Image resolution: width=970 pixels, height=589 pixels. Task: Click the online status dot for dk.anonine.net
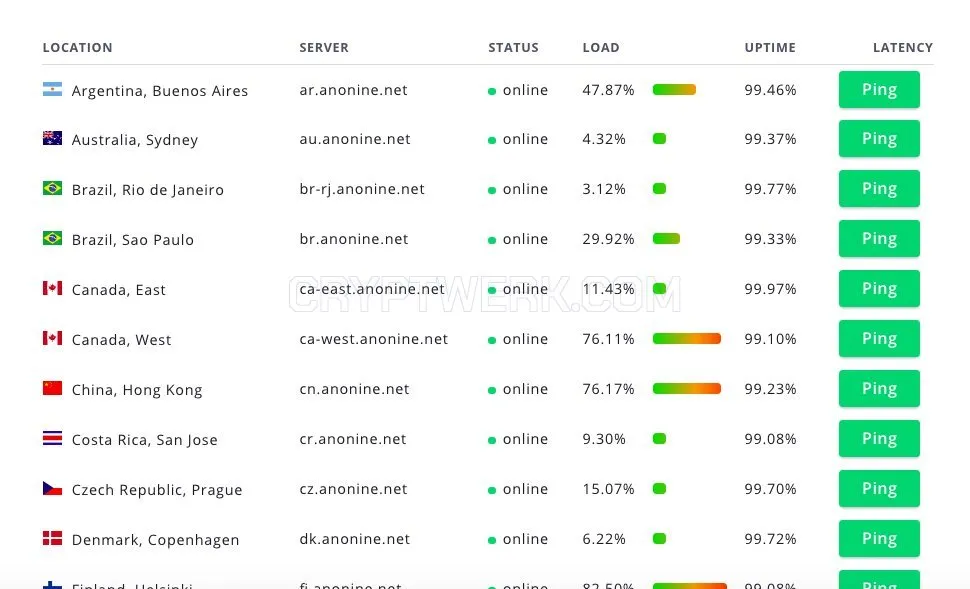[492, 541]
